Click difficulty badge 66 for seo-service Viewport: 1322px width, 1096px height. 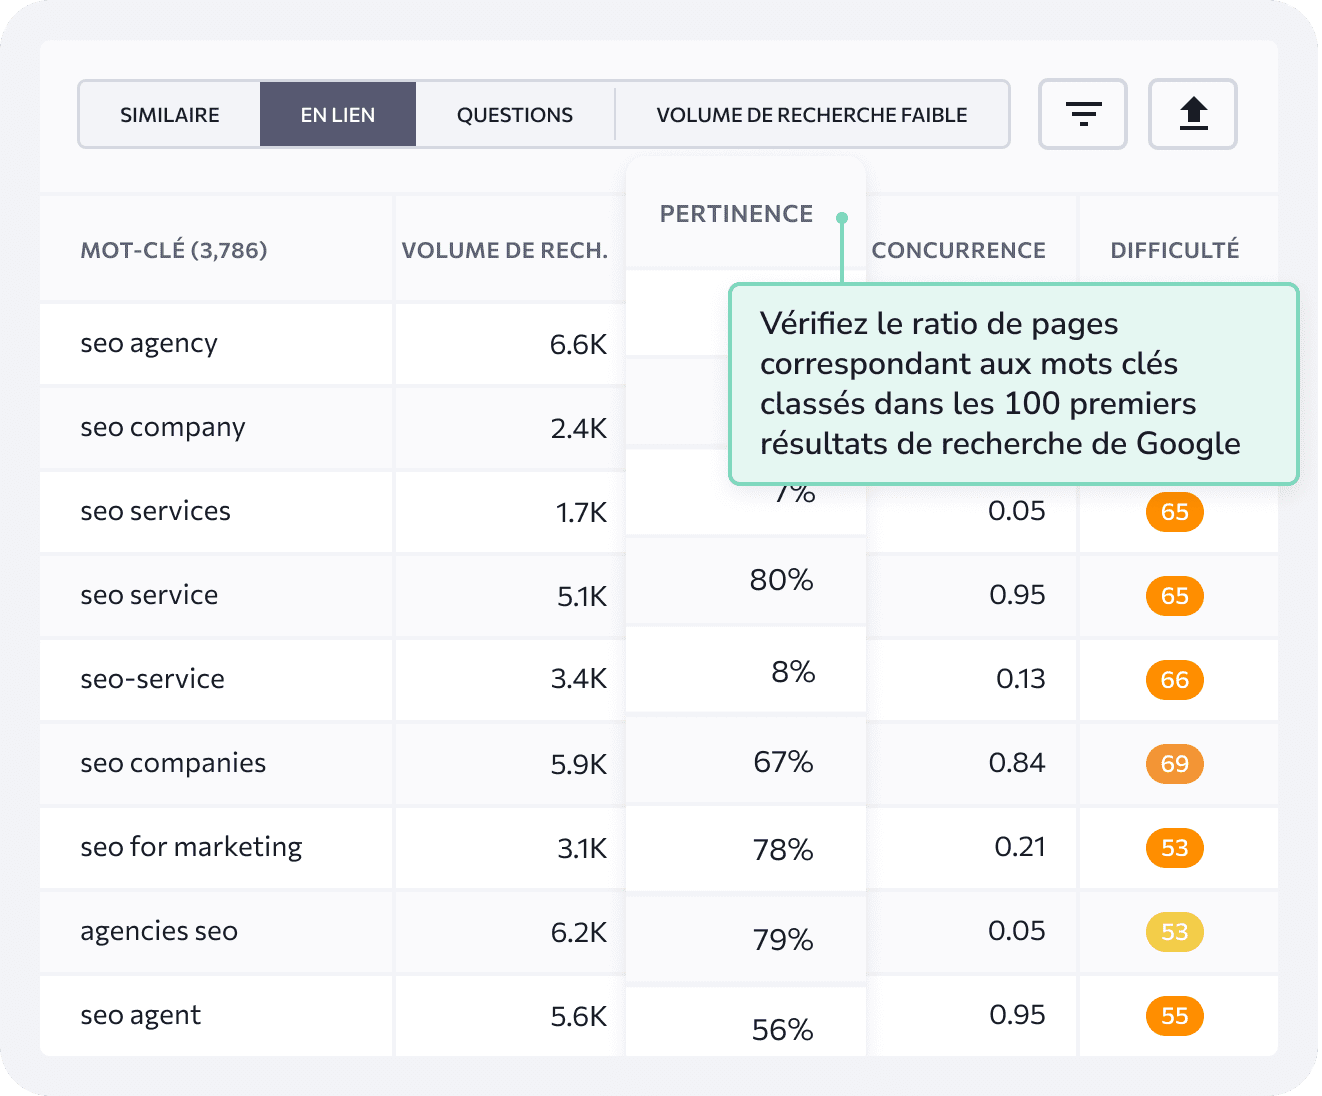click(x=1174, y=680)
